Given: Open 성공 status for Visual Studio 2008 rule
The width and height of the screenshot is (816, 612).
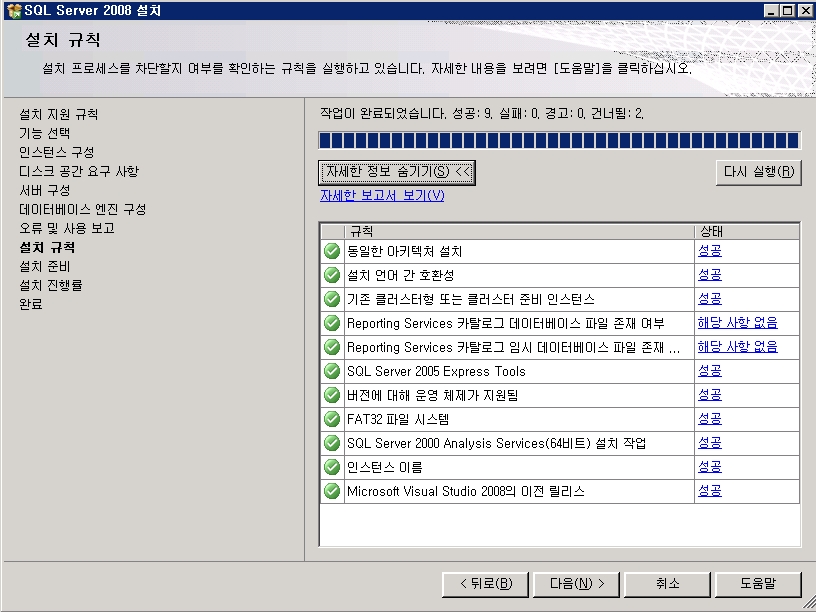Looking at the screenshot, I should click(710, 491).
